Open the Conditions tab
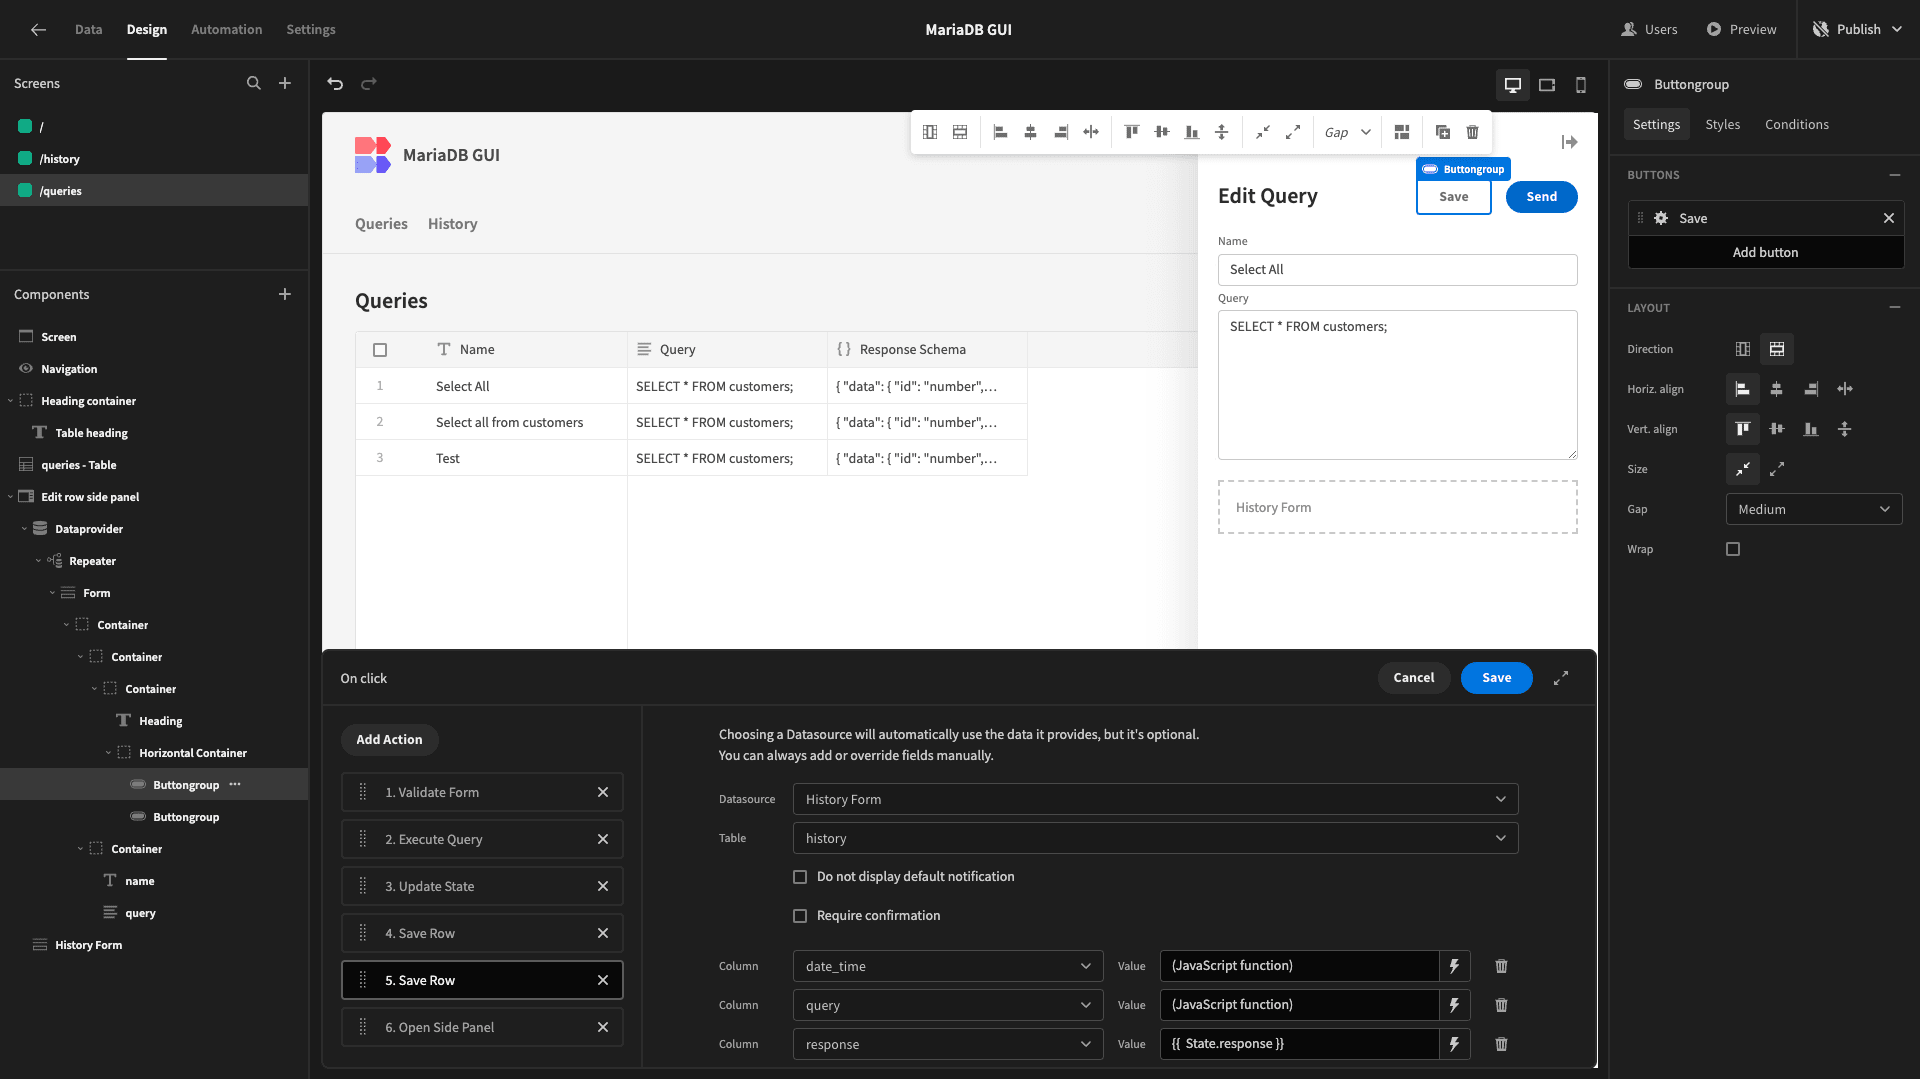The image size is (1920, 1079). pyautogui.click(x=1796, y=124)
